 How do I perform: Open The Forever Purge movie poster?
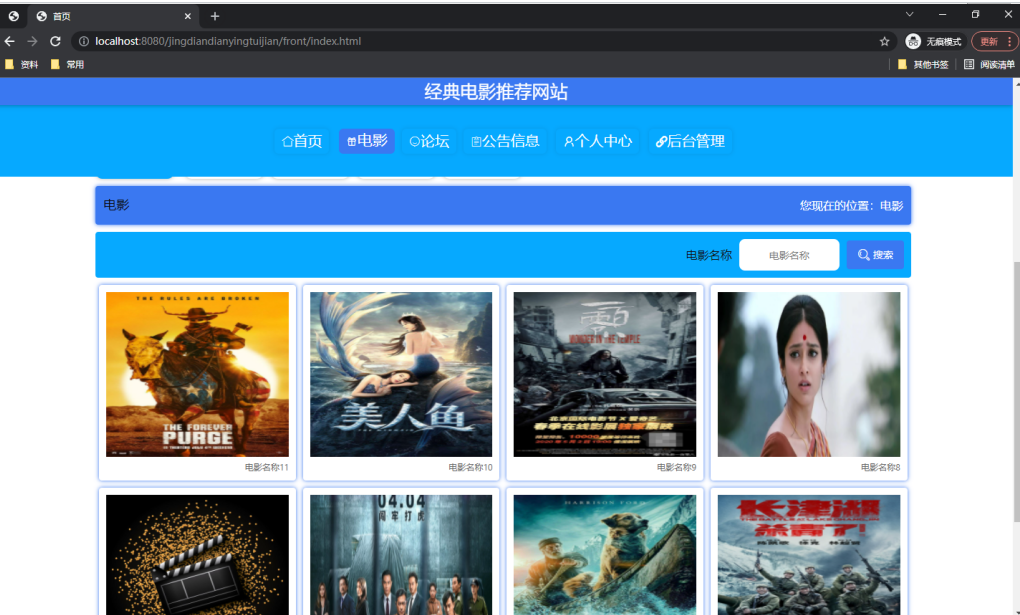197,374
